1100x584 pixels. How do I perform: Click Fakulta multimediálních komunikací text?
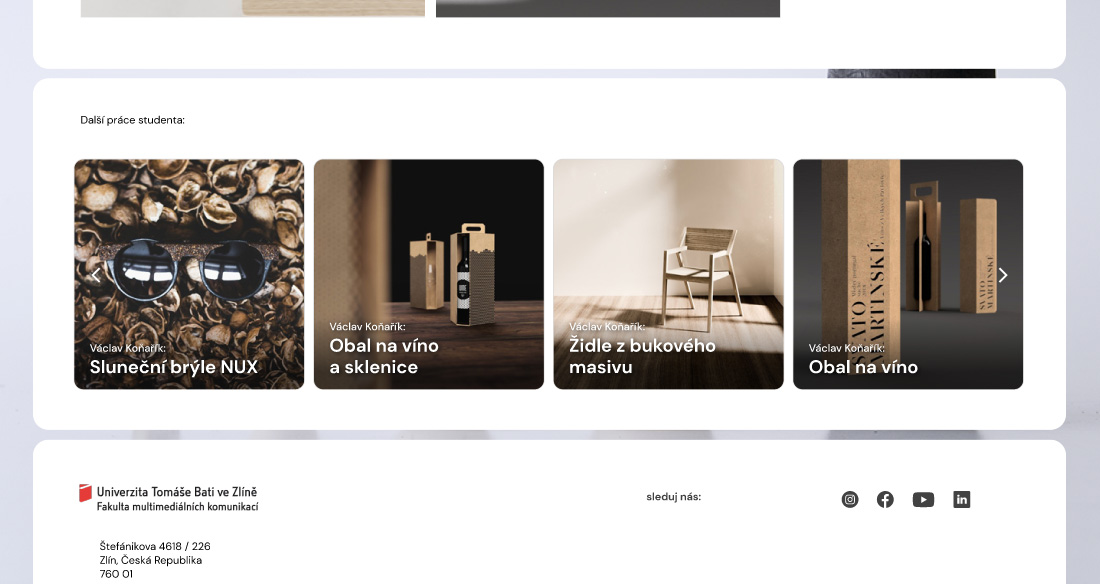(x=177, y=507)
